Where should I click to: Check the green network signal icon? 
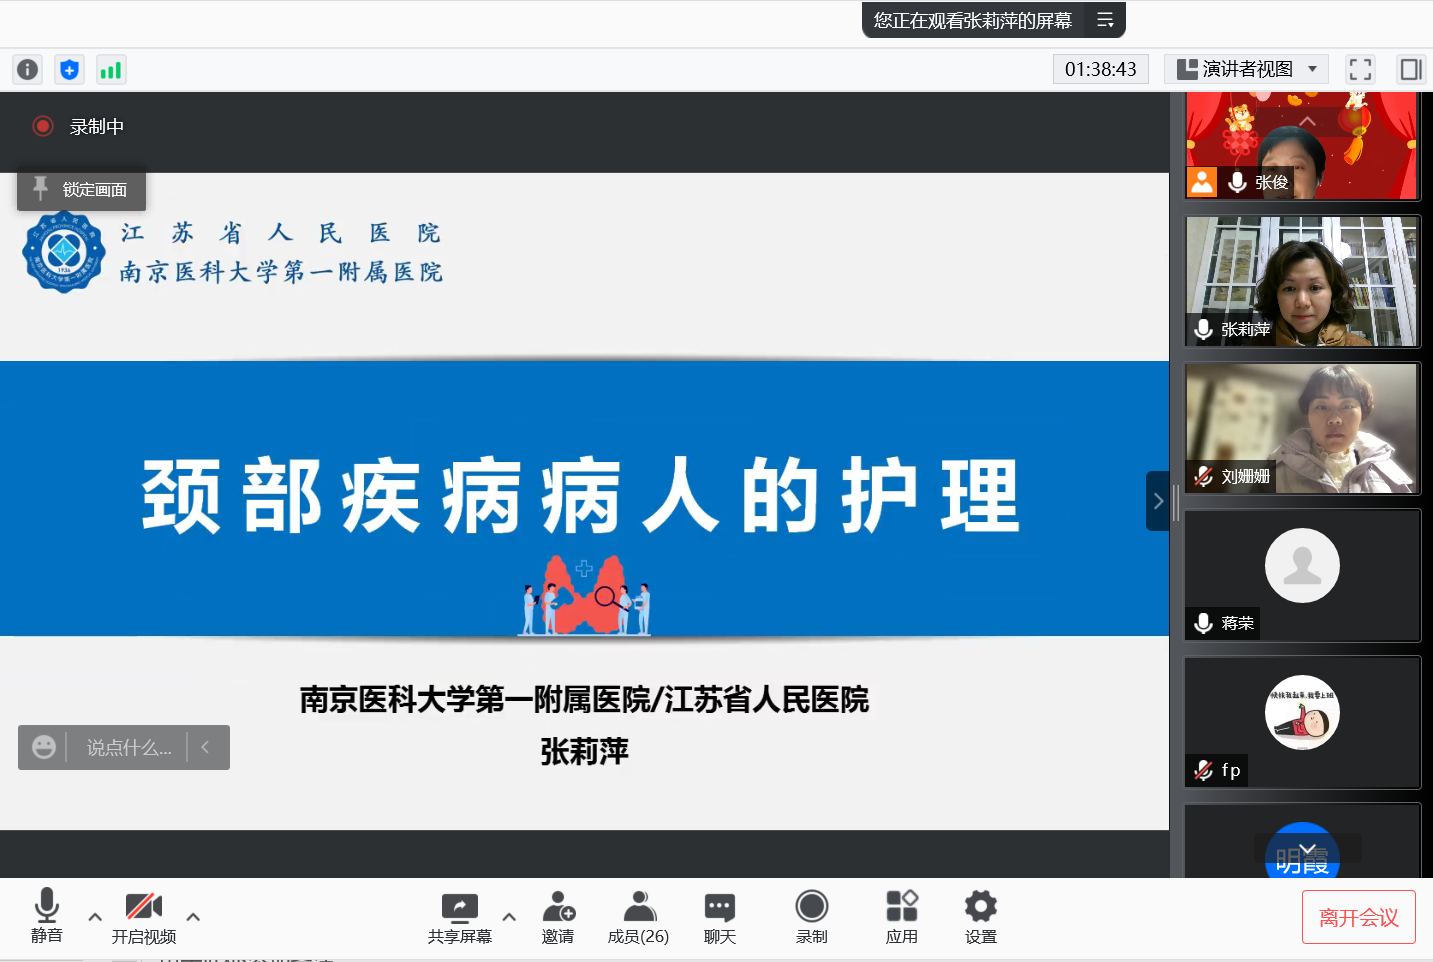point(110,69)
